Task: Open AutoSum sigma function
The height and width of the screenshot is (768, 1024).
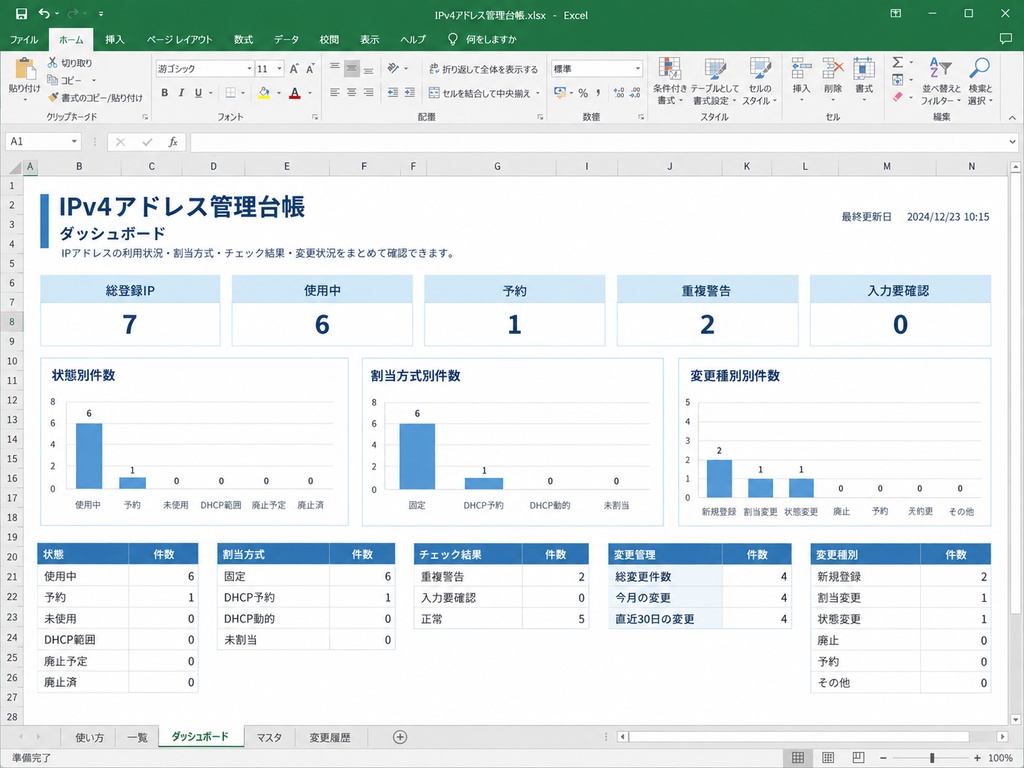Action: 898,62
